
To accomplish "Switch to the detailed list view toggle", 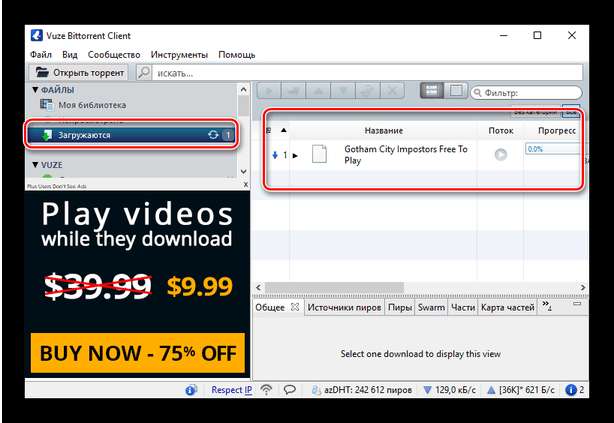I will click(431, 92).
